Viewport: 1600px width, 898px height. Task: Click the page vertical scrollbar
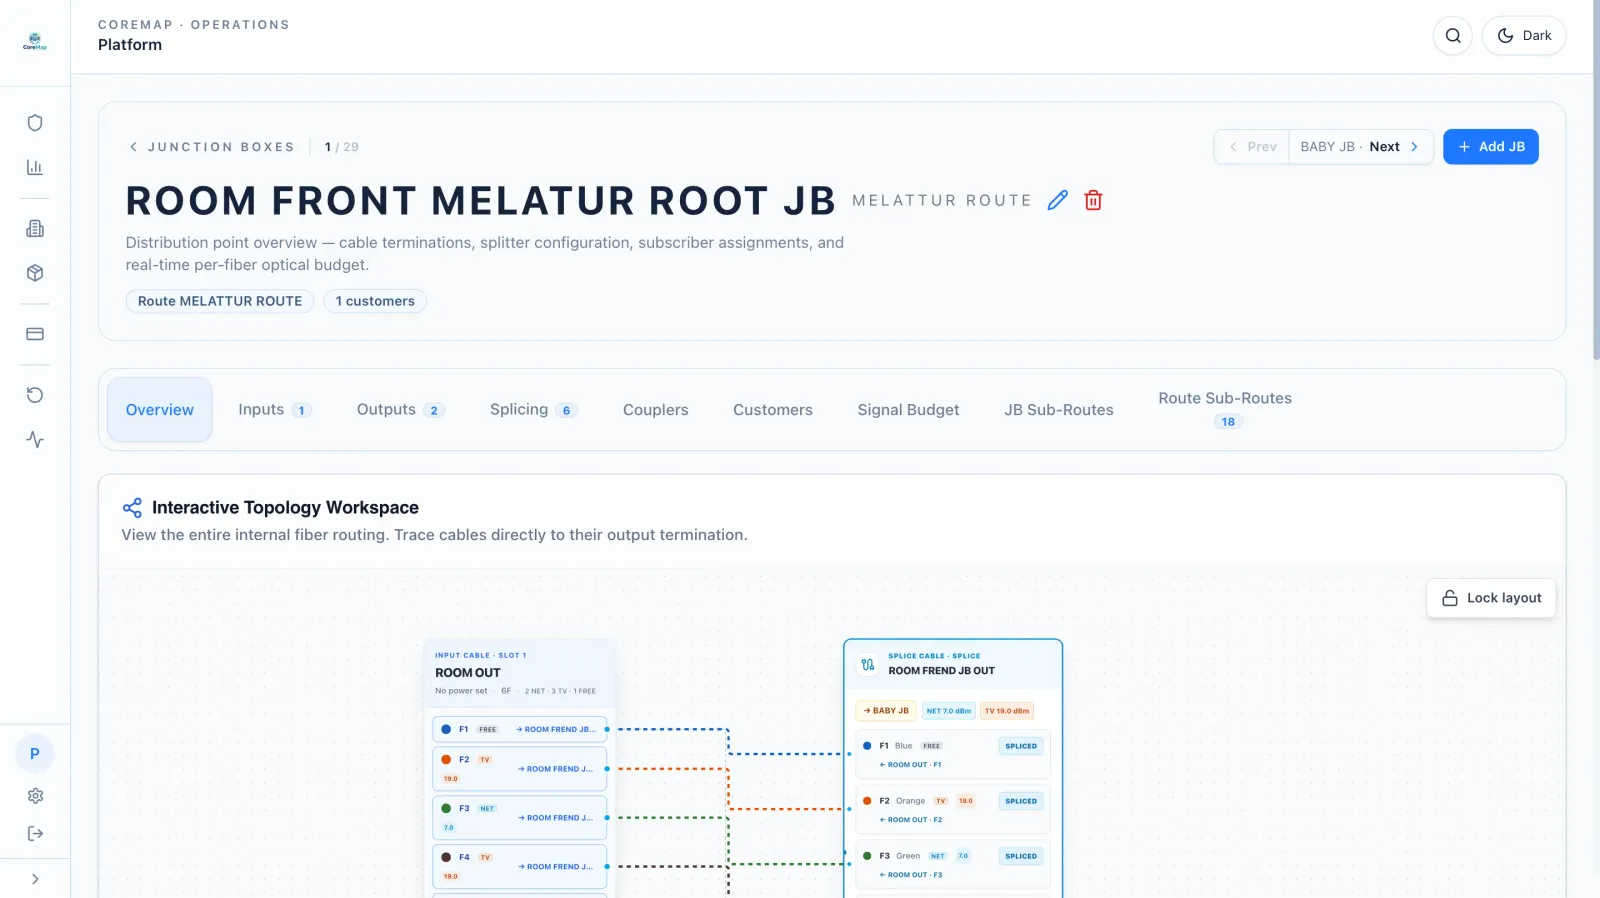click(x=1596, y=180)
